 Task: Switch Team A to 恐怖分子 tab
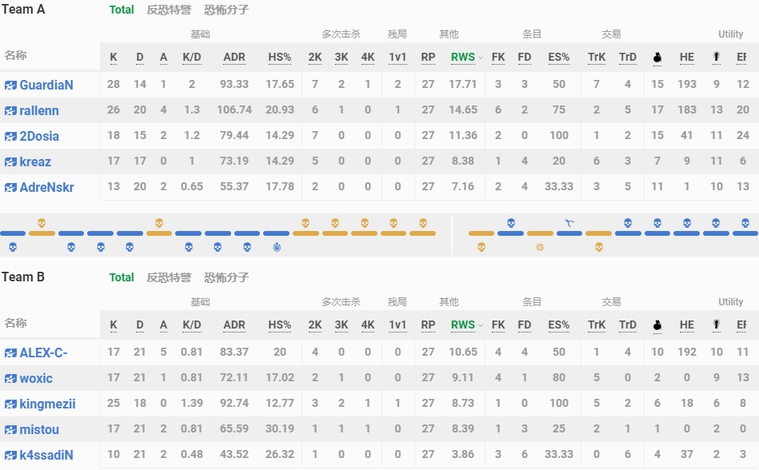coord(226,10)
